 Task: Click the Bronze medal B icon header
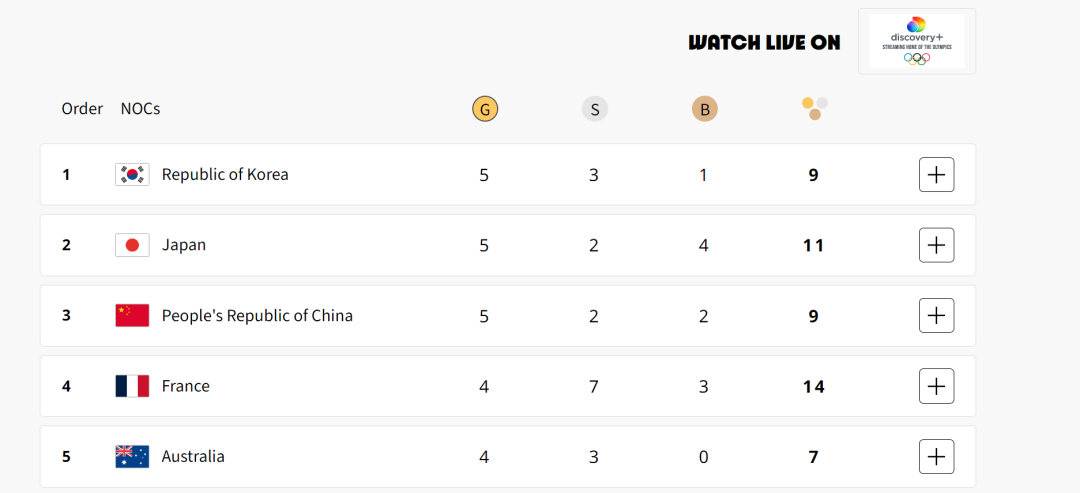pyautogui.click(x=705, y=109)
